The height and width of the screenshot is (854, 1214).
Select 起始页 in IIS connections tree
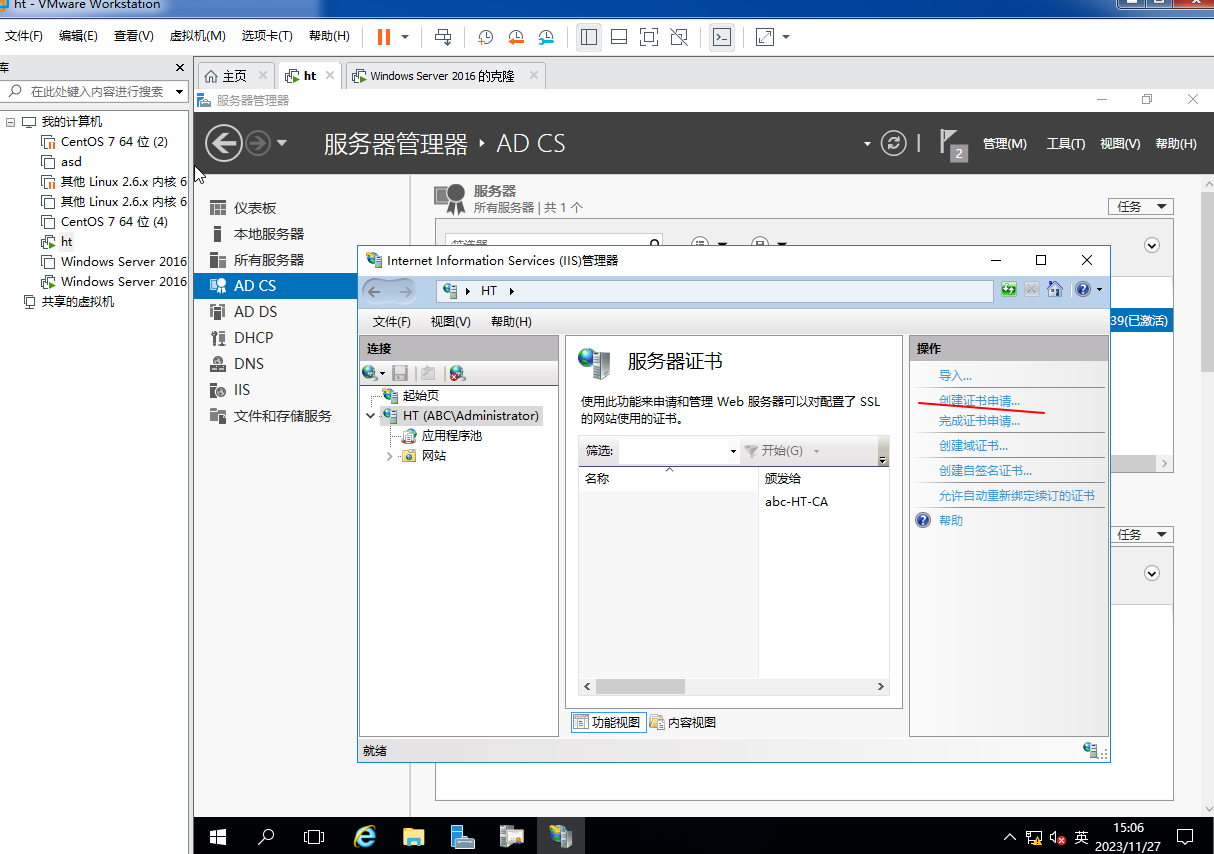tap(421, 396)
